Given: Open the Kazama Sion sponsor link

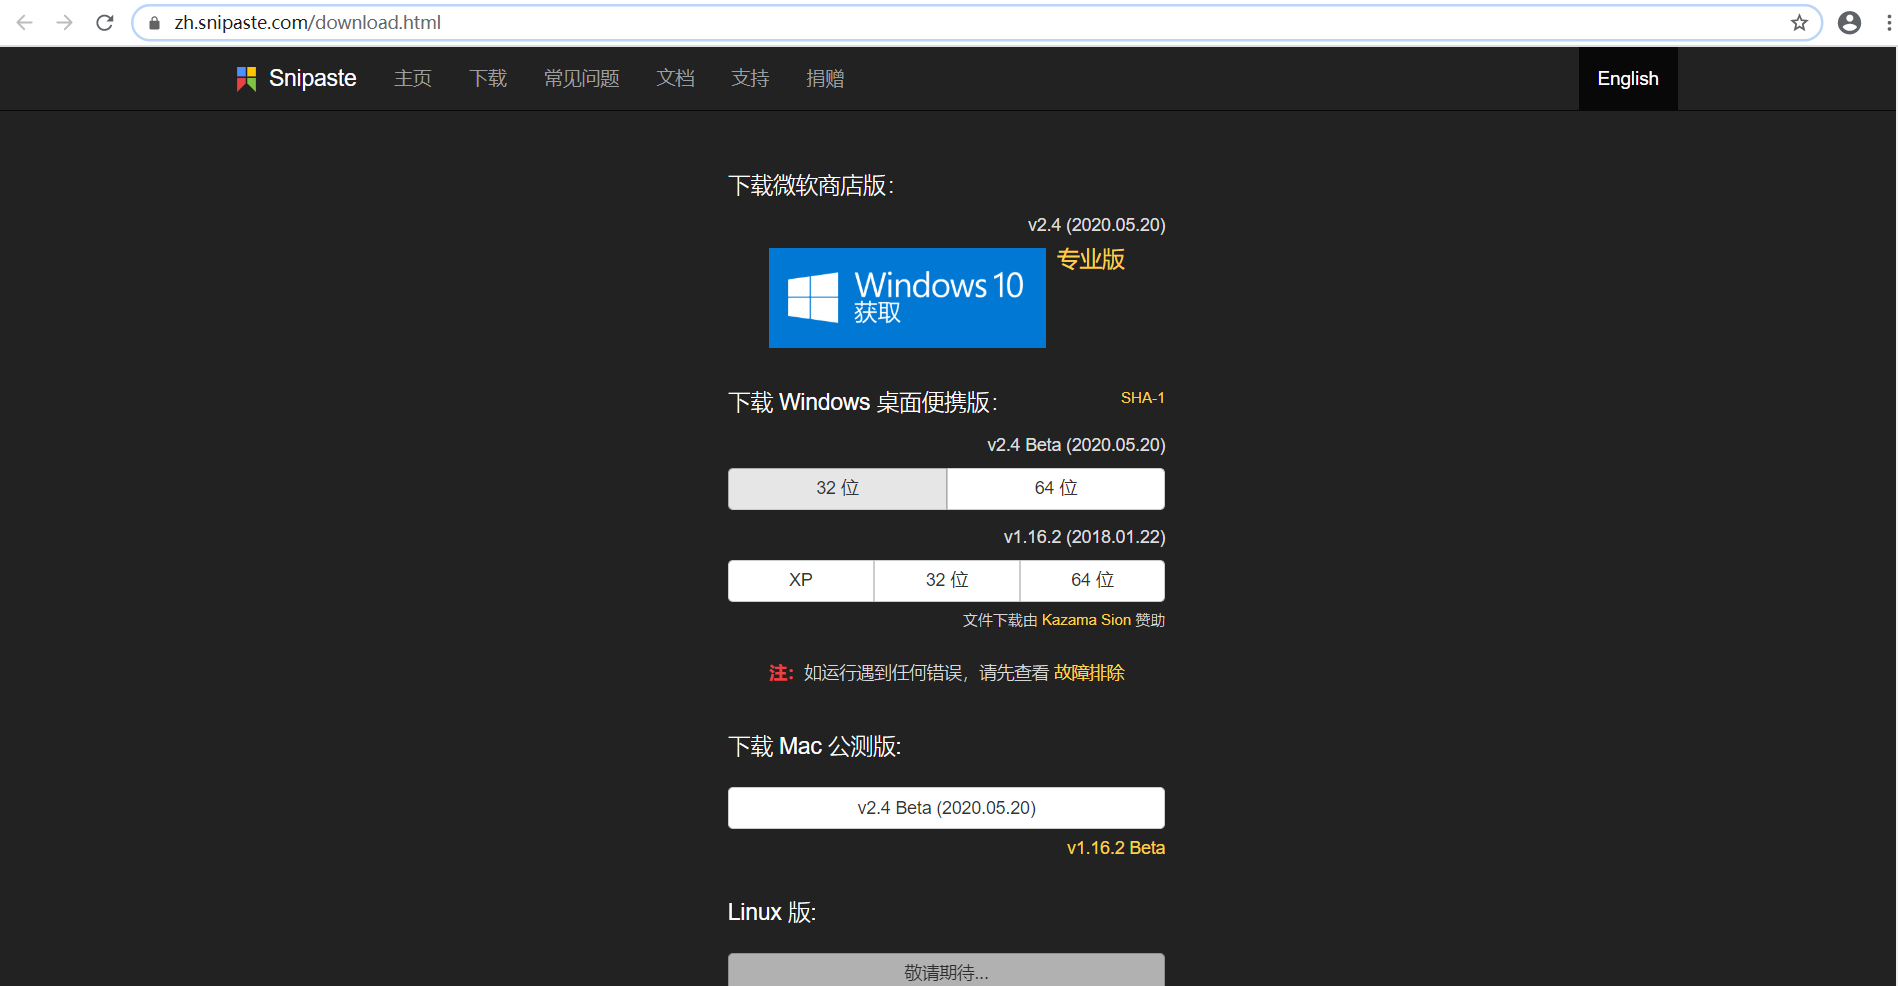Looking at the screenshot, I should [x=1086, y=620].
